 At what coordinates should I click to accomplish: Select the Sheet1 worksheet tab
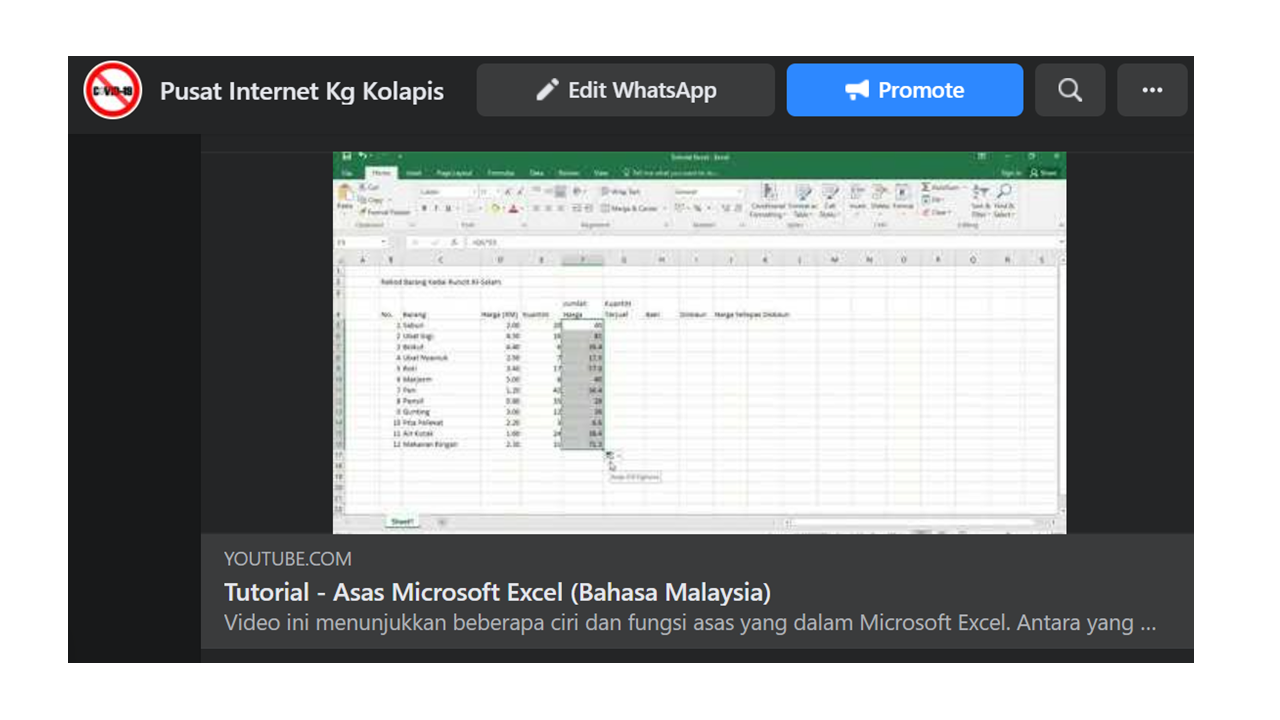coord(403,522)
